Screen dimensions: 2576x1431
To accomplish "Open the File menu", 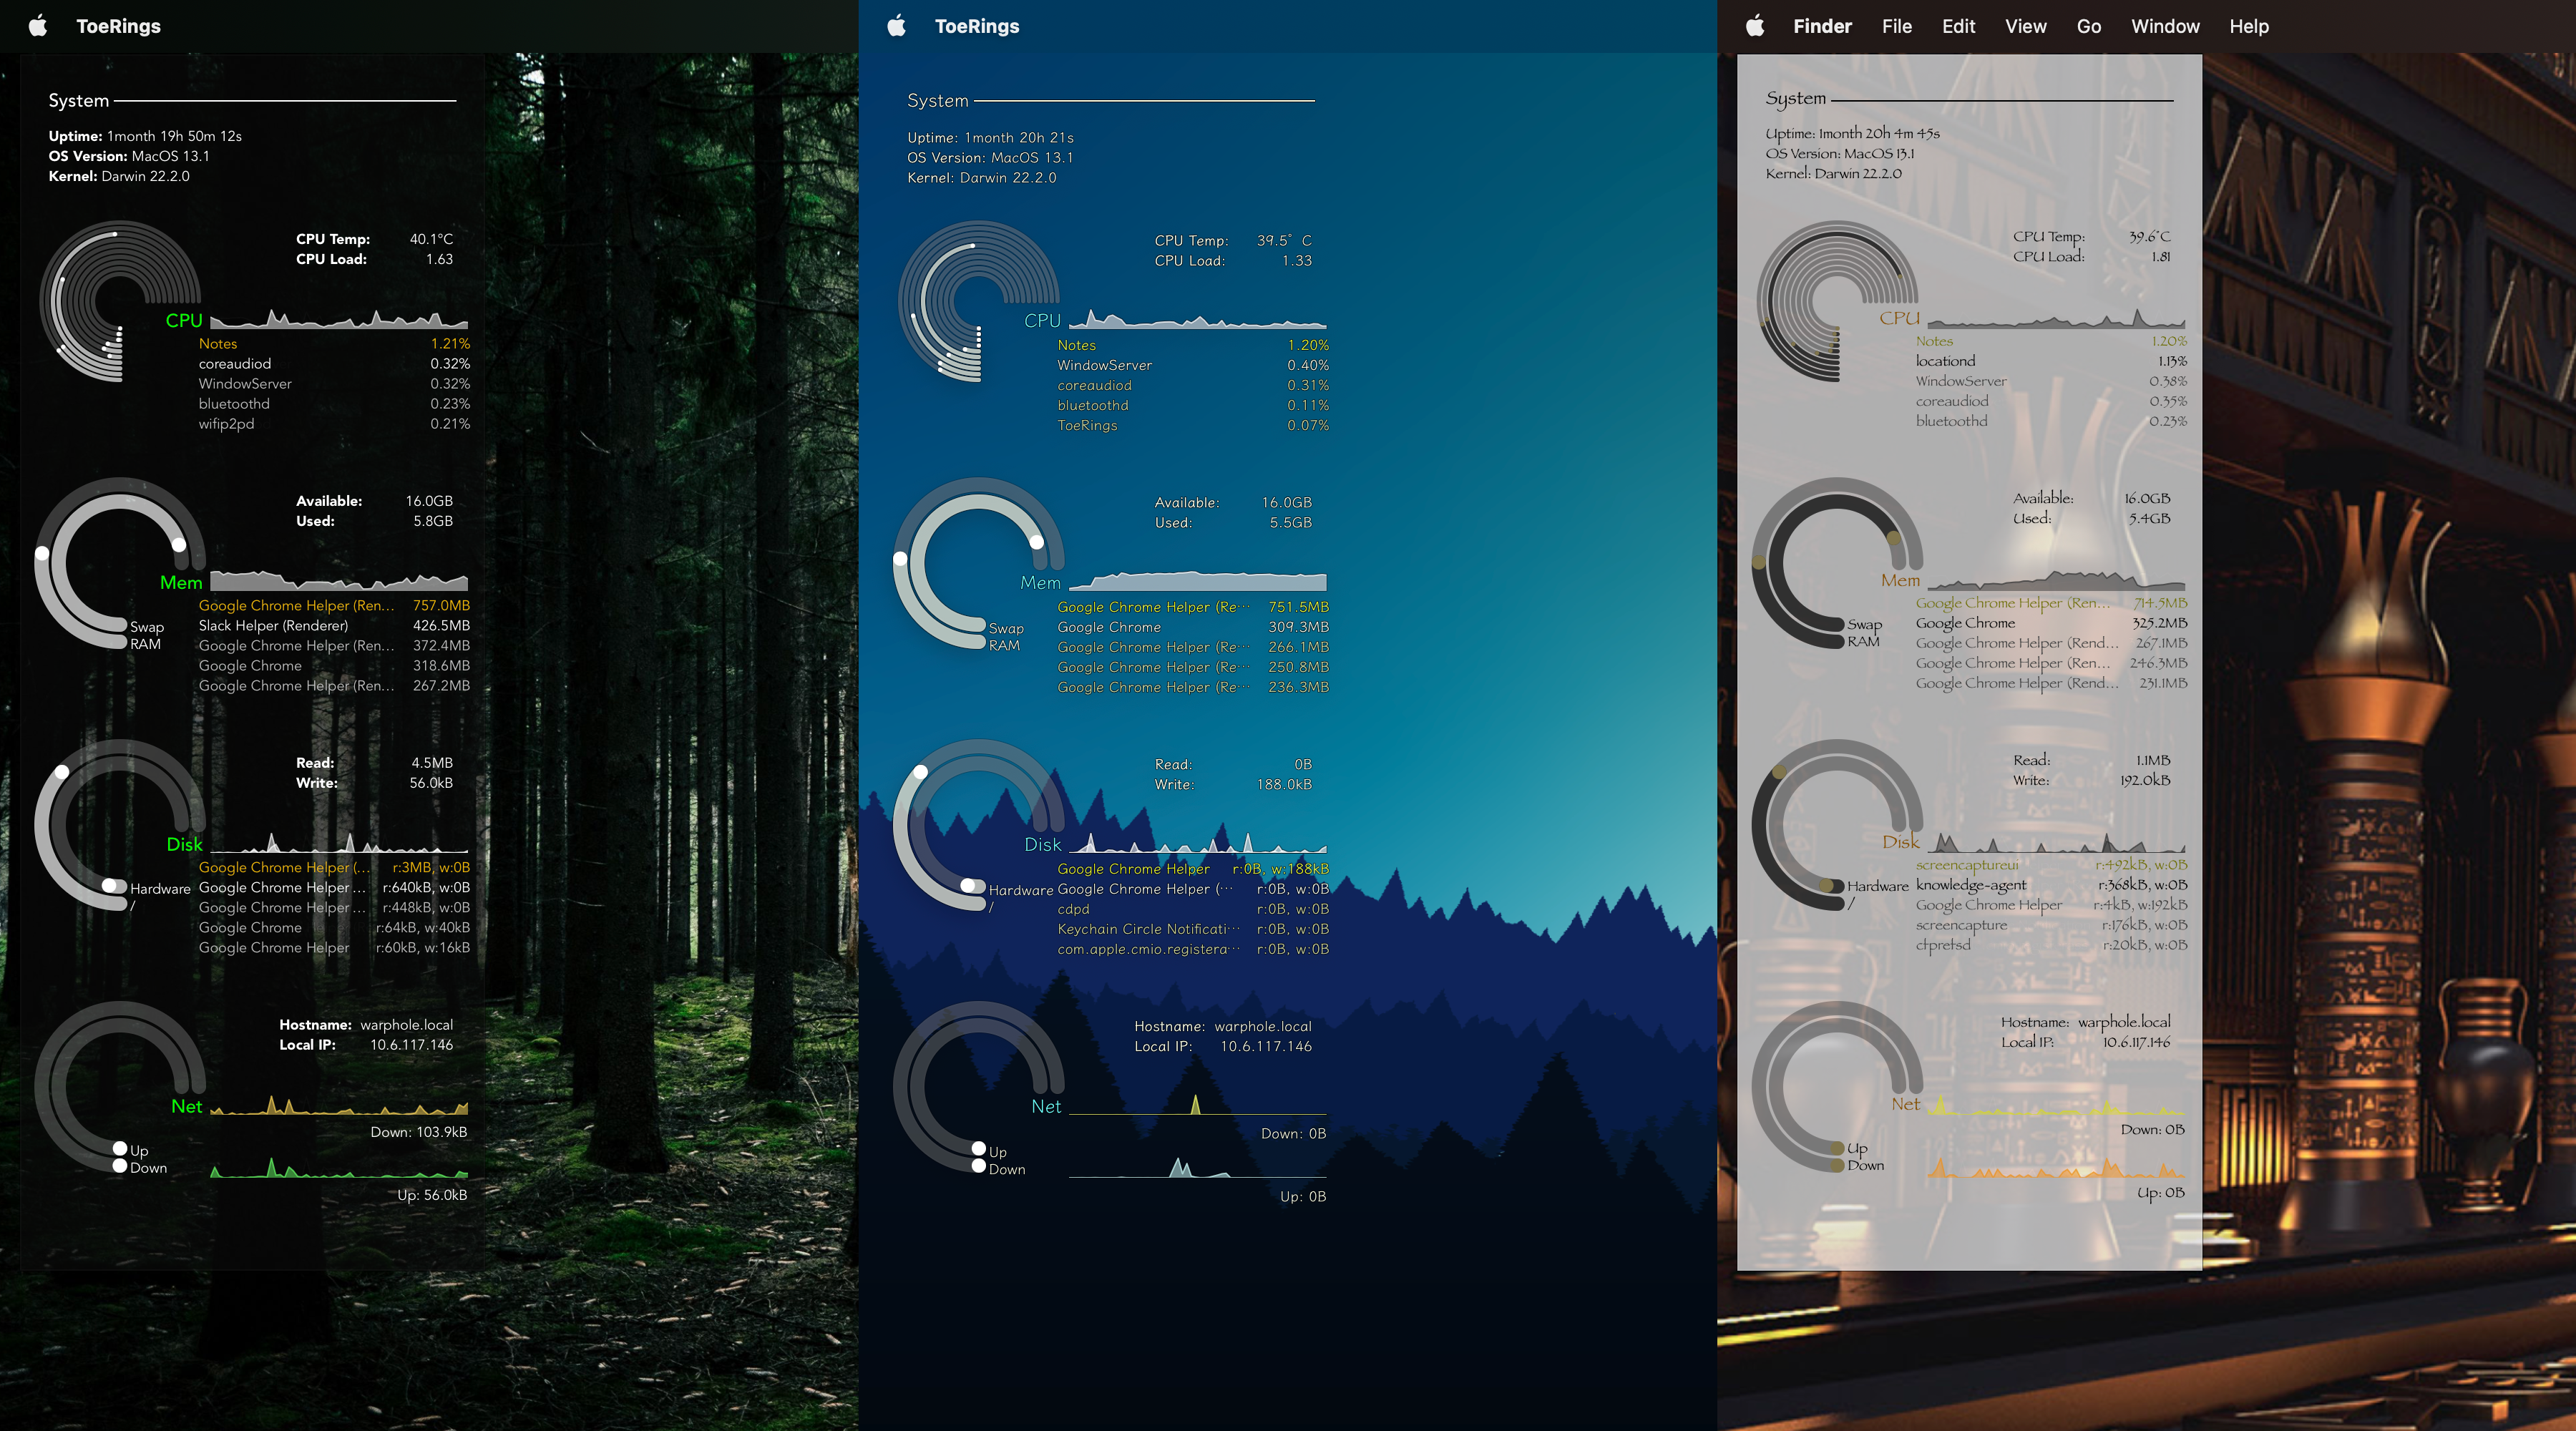I will click(1896, 26).
